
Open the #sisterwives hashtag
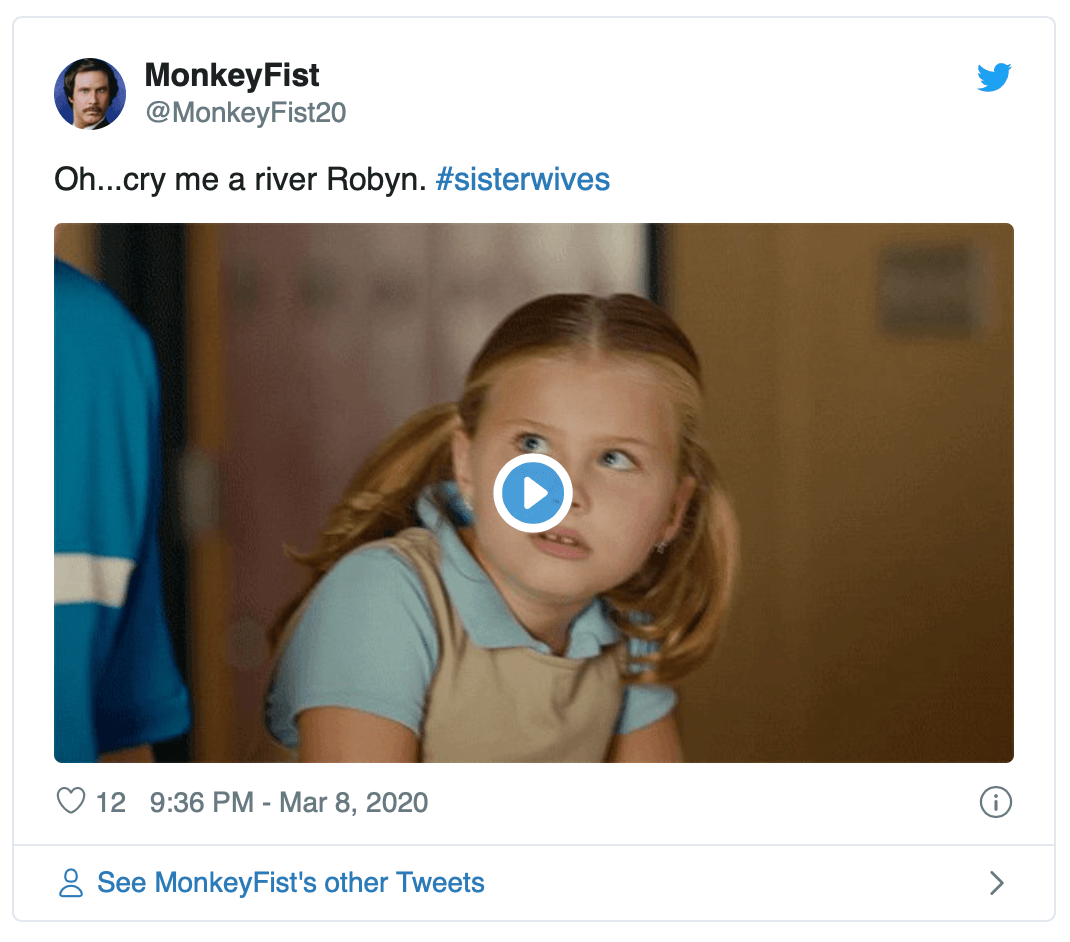(522, 180)
